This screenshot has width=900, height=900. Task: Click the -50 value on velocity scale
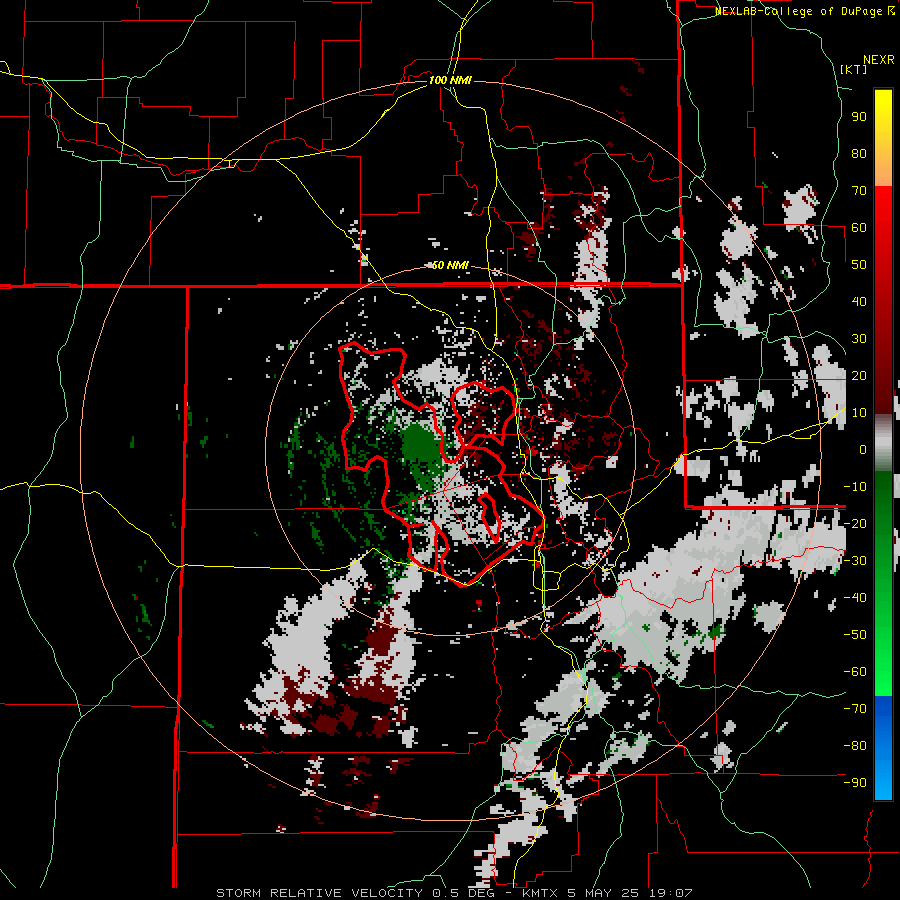[855, 635]
